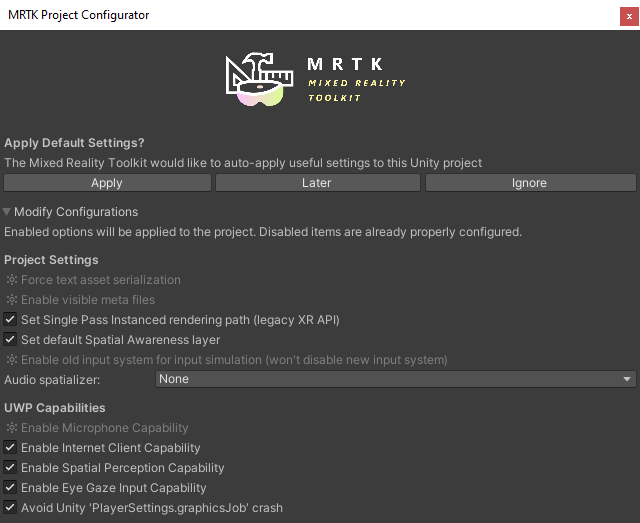This screenshot has width=640, height=523.
Task: Click the Enable Microphone Capability status icon
Action: click(x=11, y=428)
